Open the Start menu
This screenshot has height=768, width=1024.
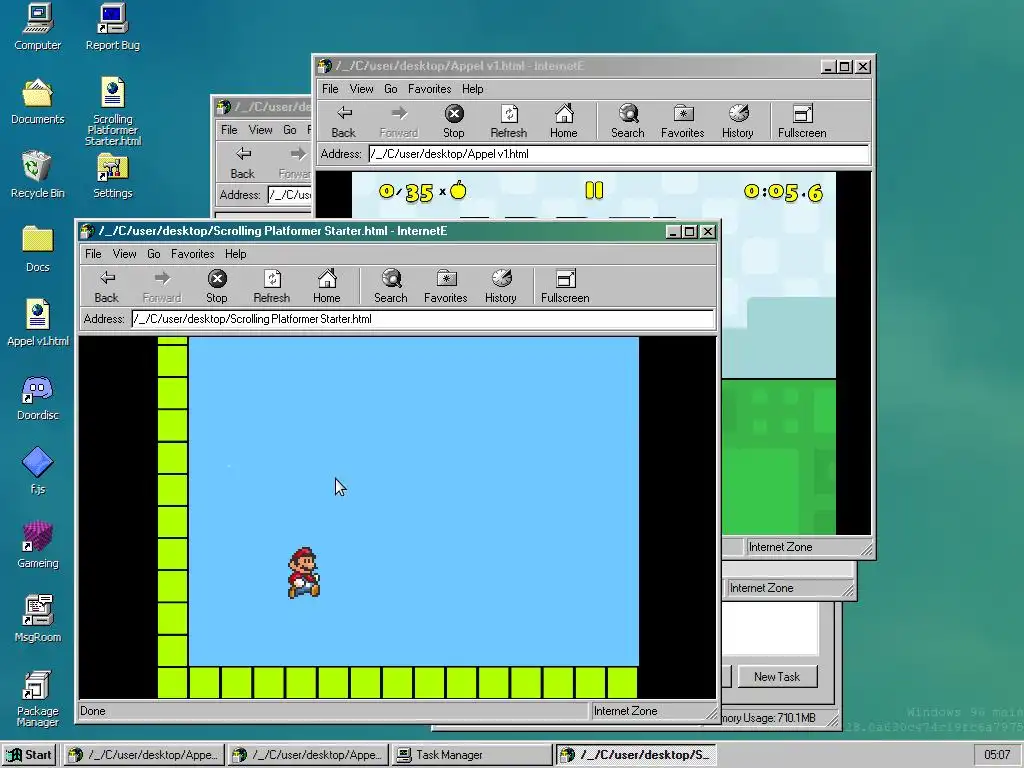point(29,755)
